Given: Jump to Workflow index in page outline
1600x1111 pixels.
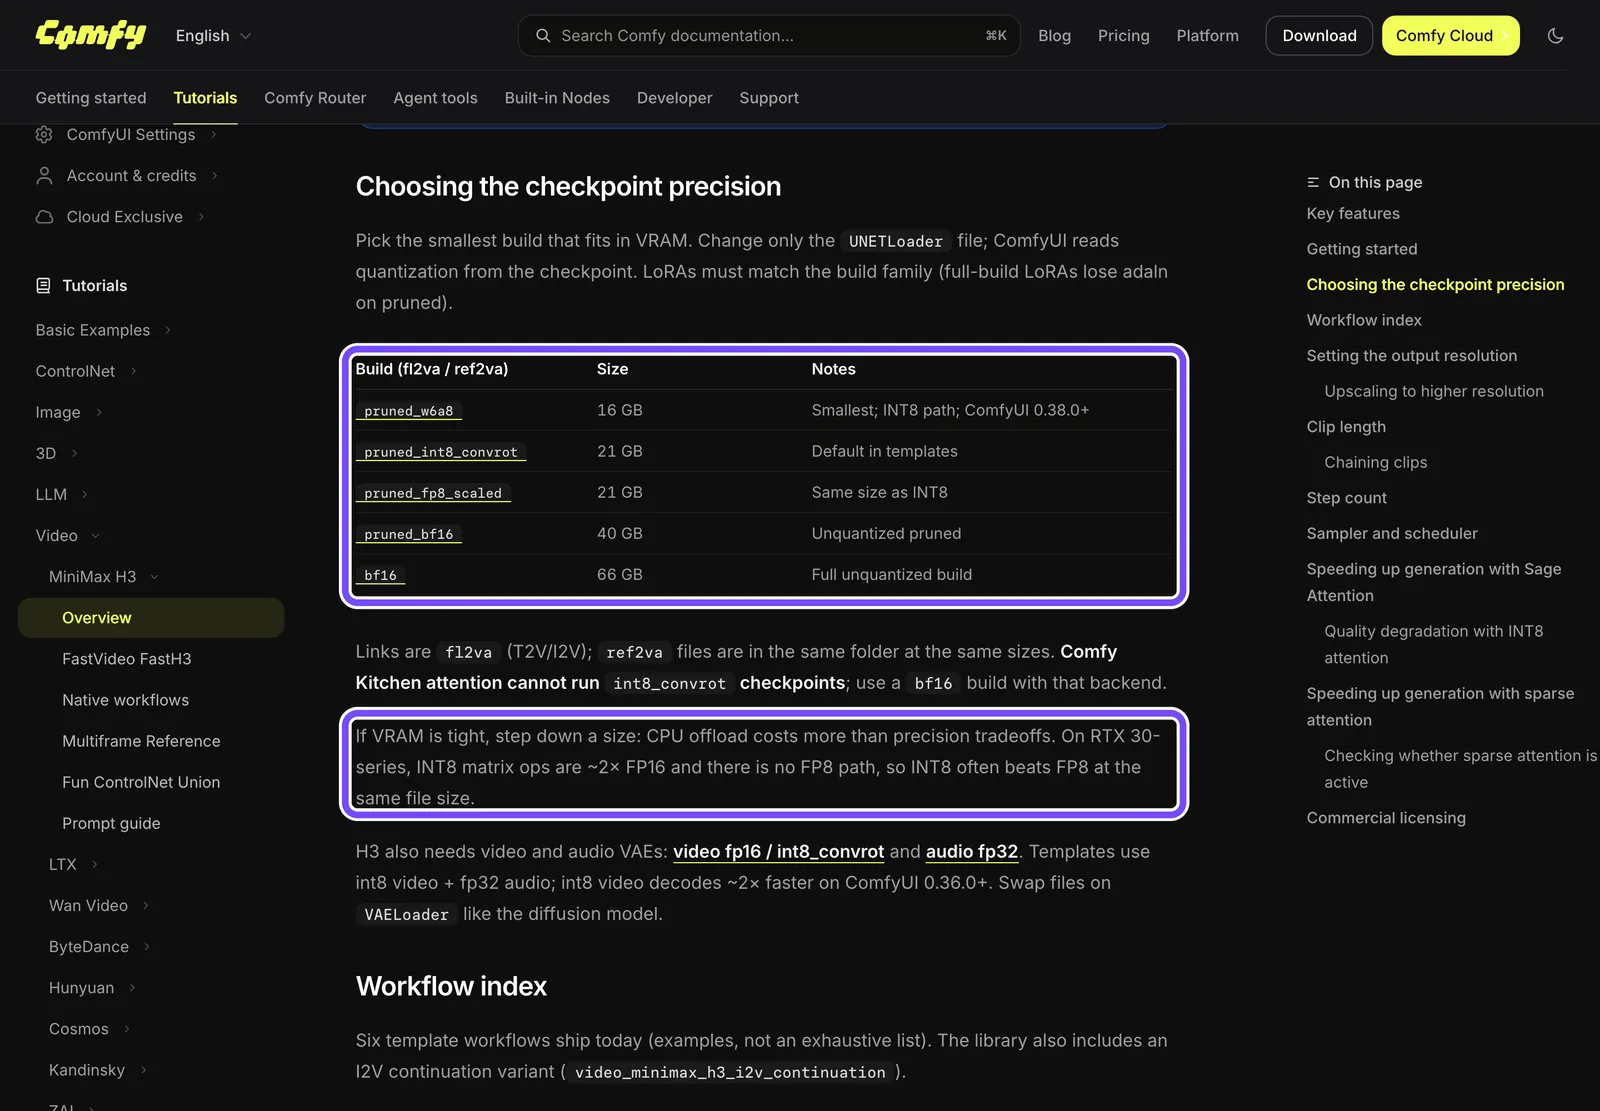Looking at the screenshot, I should (1363, 320).
